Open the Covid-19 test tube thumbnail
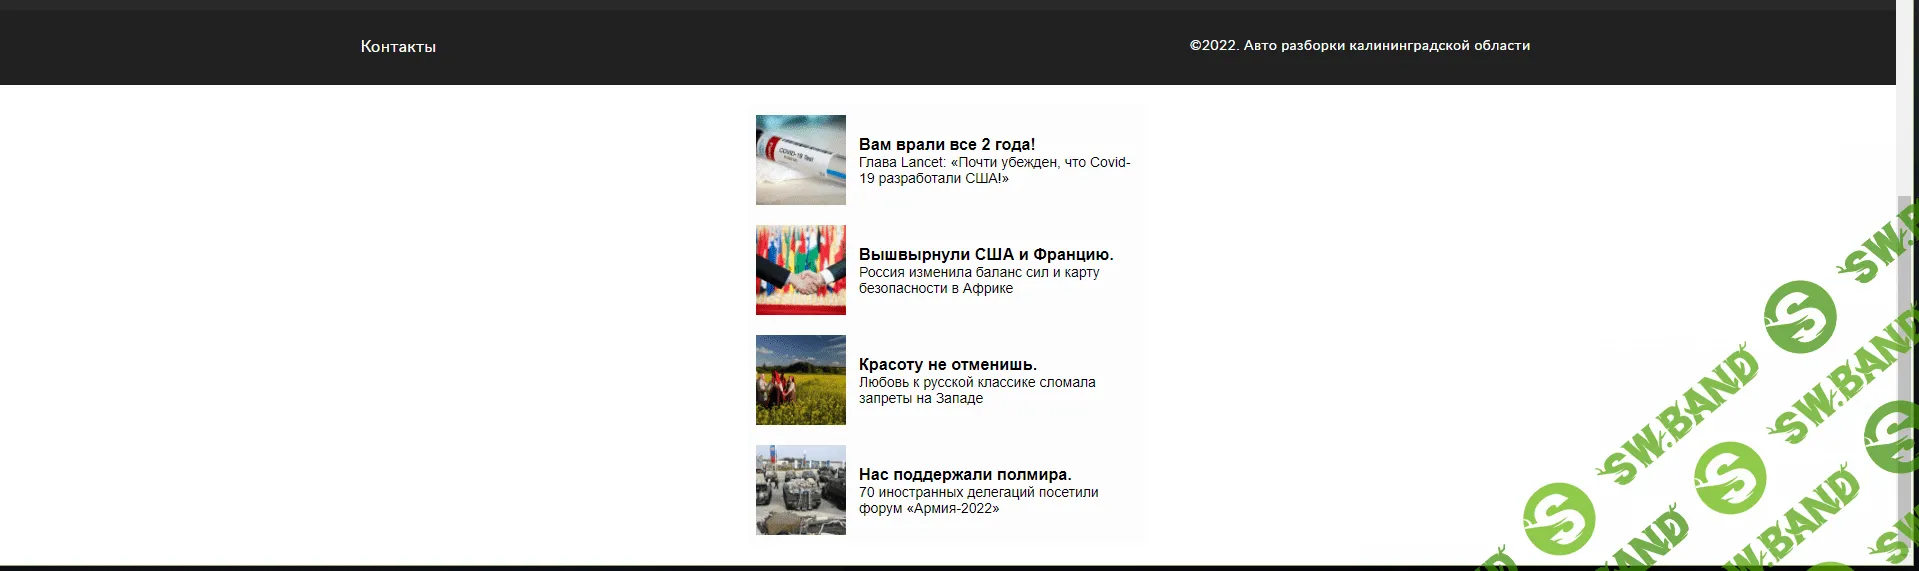This screenshot has width=1919, height=571. (x=800, y=160)
